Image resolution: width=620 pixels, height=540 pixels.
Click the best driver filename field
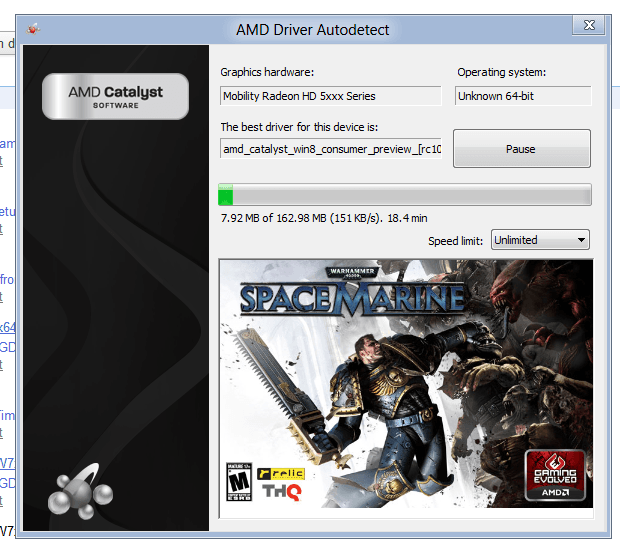331,149
